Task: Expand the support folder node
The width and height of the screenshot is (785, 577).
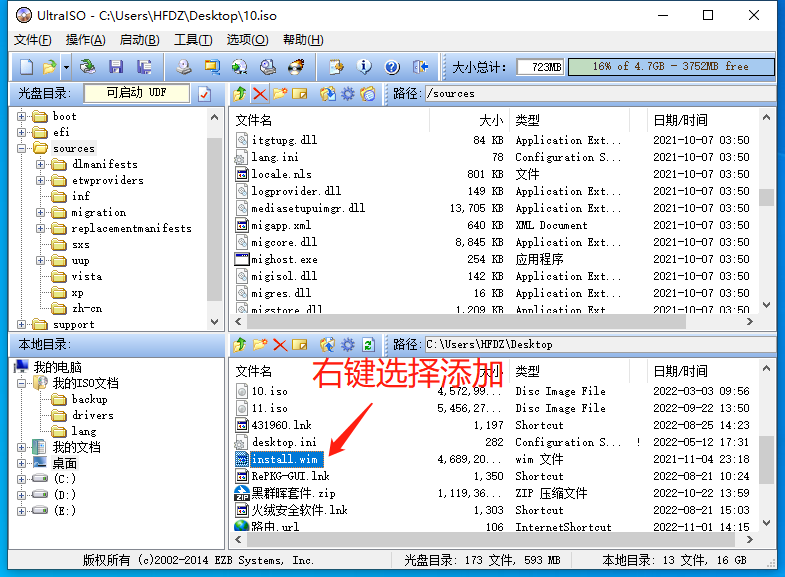Action: click(21, 325)
